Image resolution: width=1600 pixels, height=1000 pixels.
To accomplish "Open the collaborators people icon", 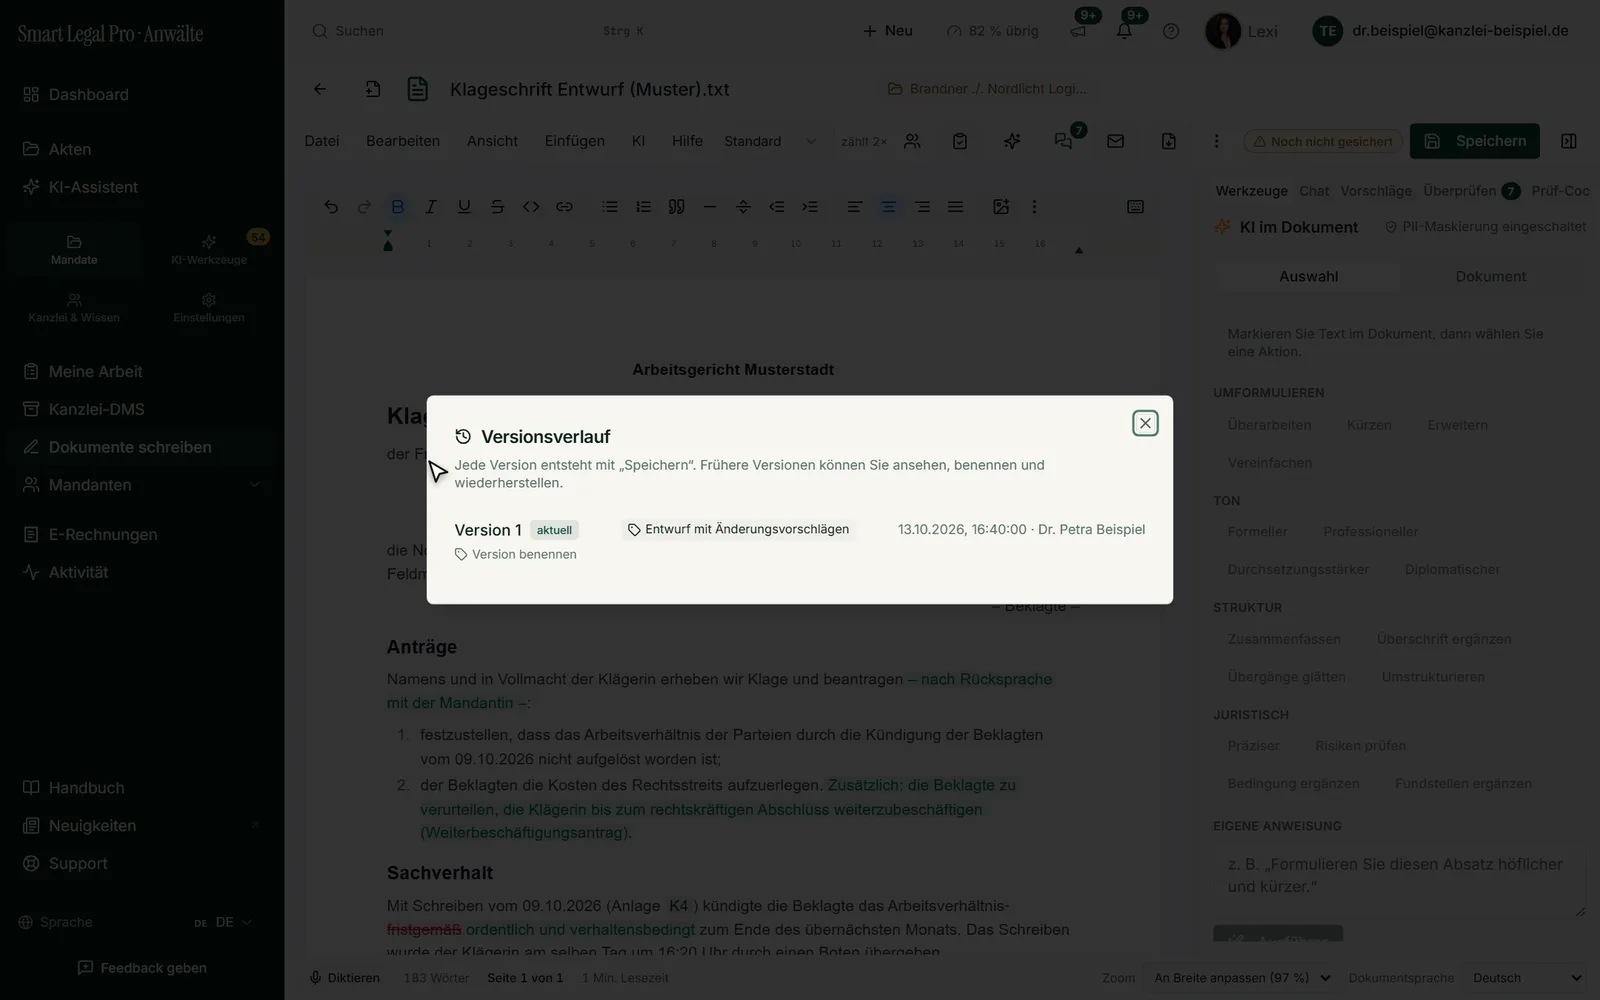I will click(912, 141).
